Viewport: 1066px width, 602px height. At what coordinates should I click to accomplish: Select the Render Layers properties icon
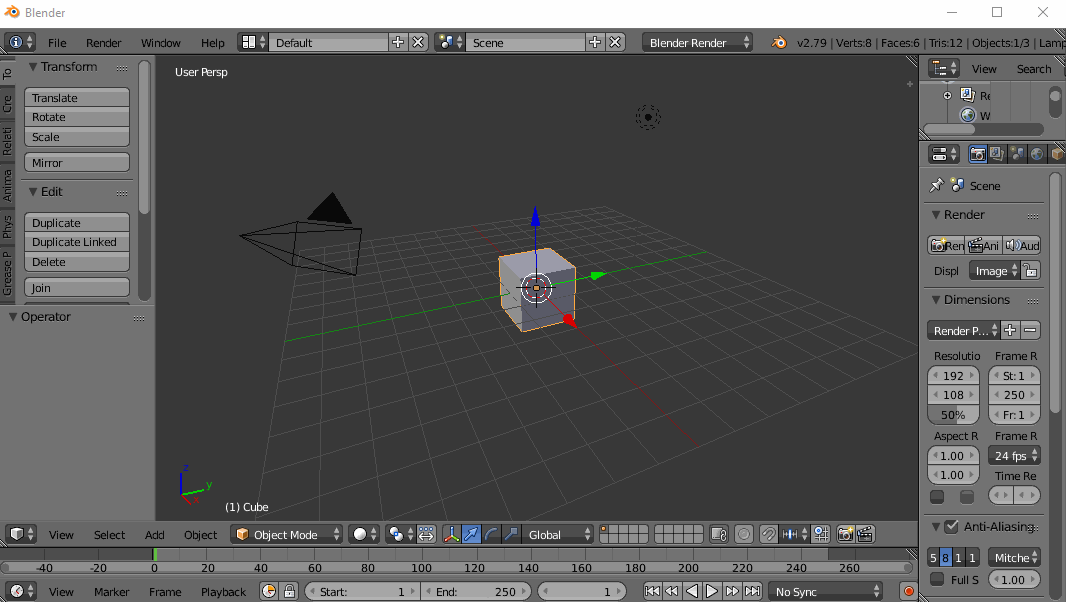pyautogui.click(x=996, y=153)
